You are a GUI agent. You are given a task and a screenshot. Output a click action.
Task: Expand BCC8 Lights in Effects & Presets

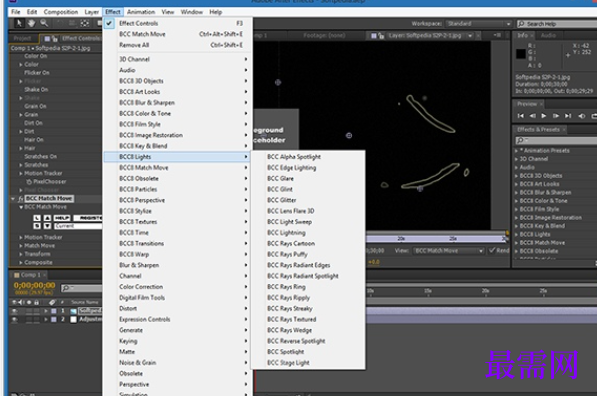click(517, 235)
